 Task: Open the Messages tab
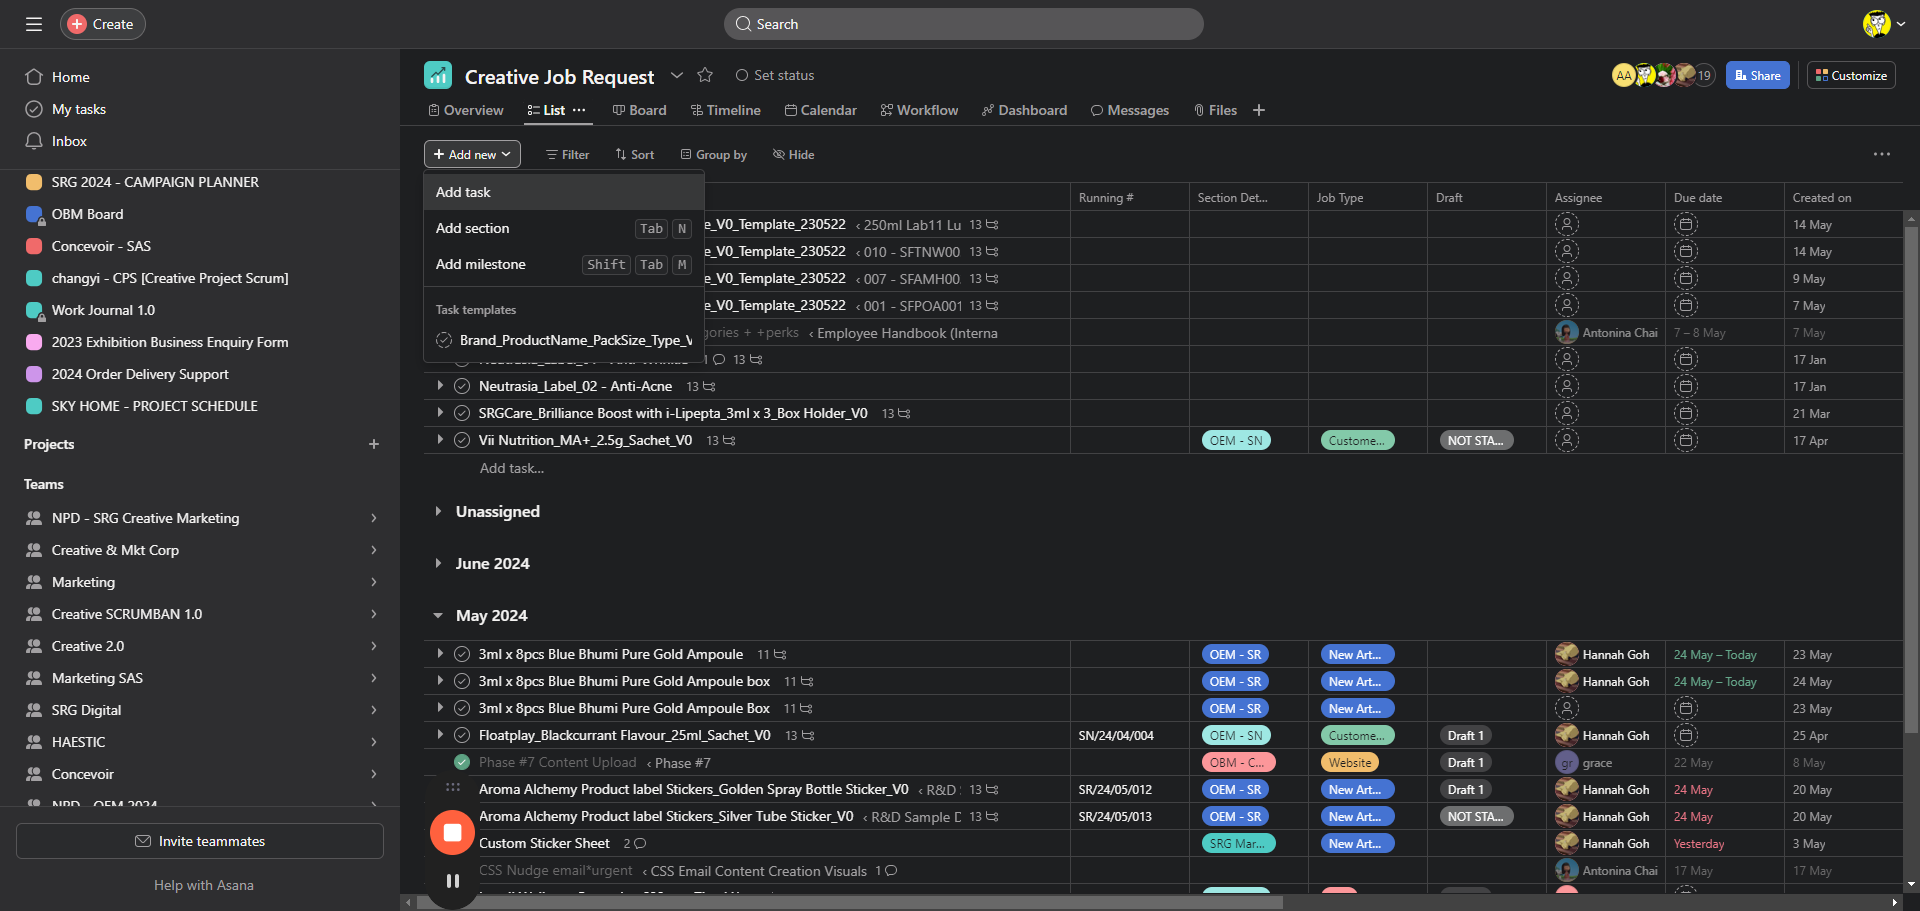(1129, 110)
